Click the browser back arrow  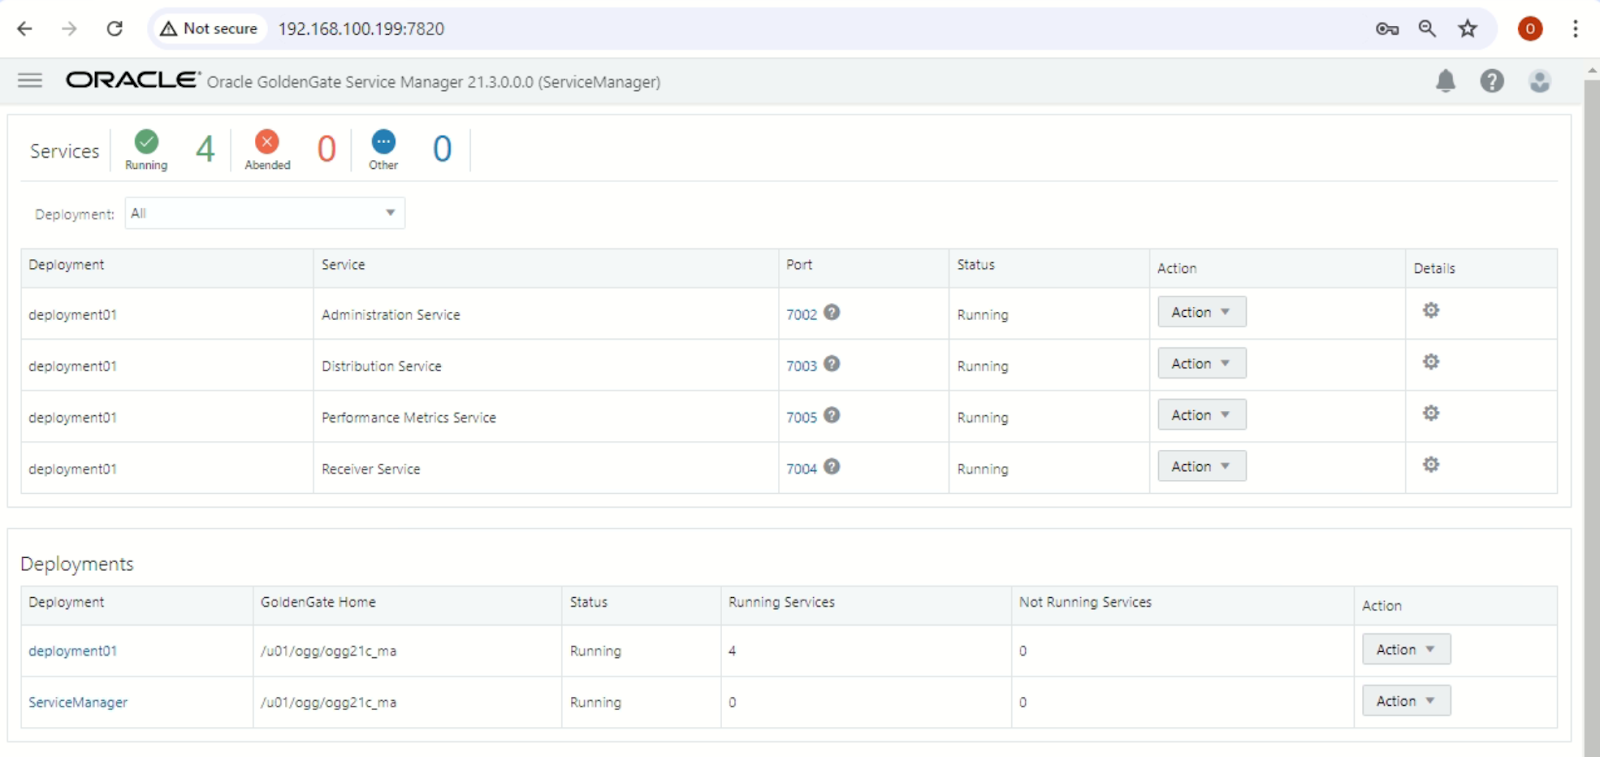tap(25, 29)
